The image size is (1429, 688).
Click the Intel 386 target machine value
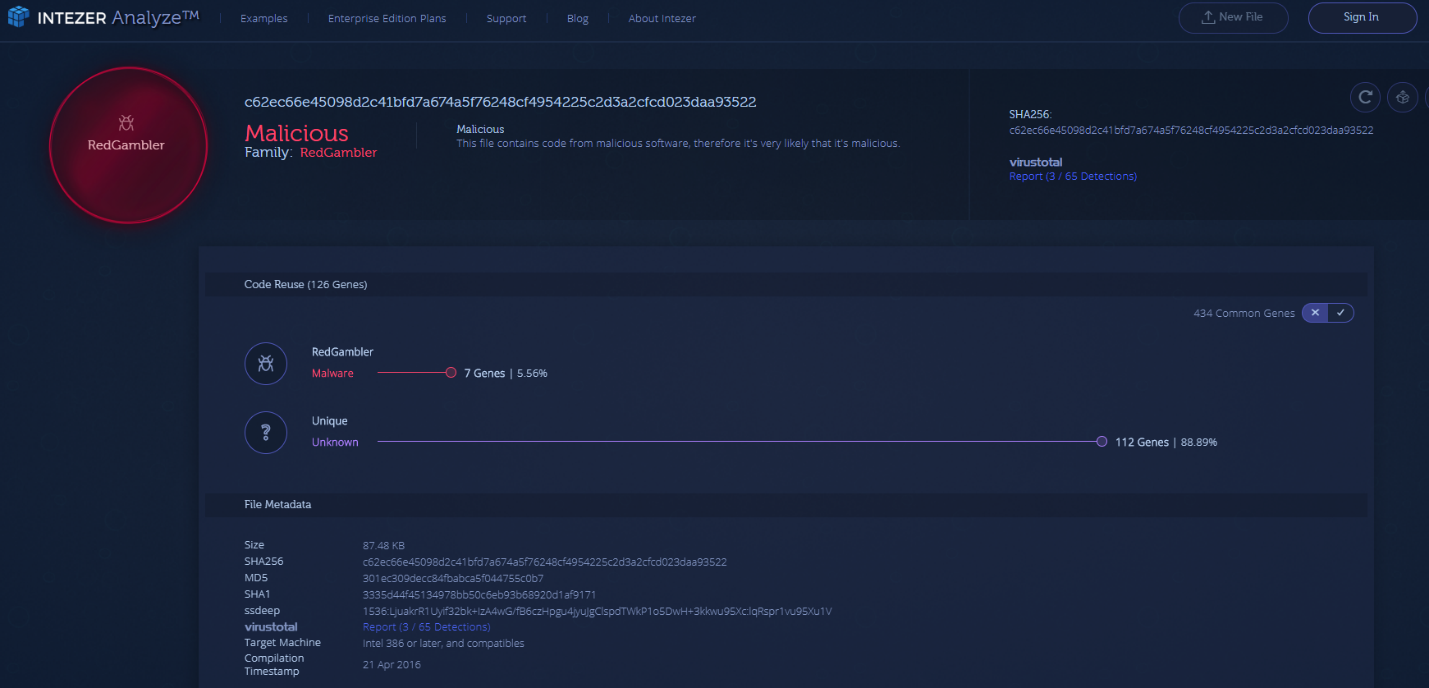pos(443,643)
